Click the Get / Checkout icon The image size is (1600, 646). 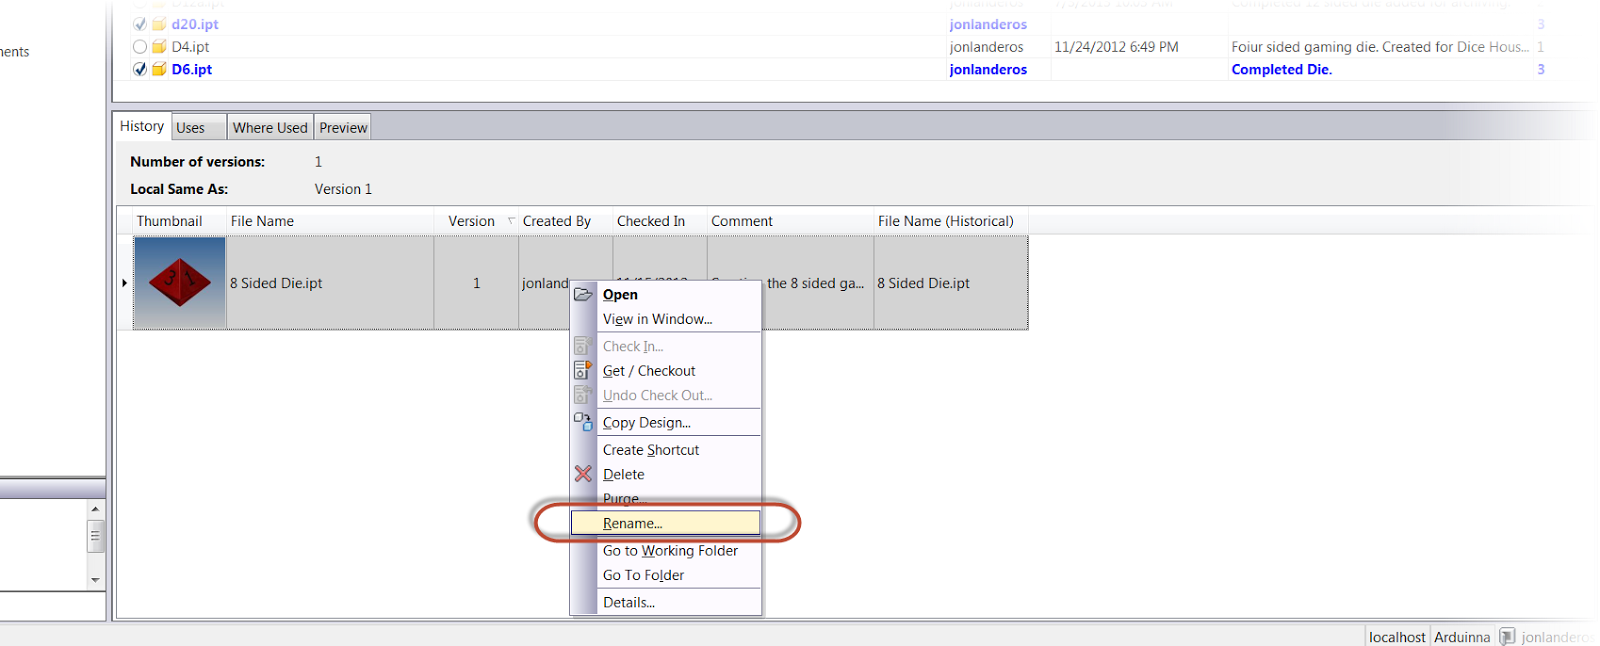pyautogui.click(x=583, y=370)
